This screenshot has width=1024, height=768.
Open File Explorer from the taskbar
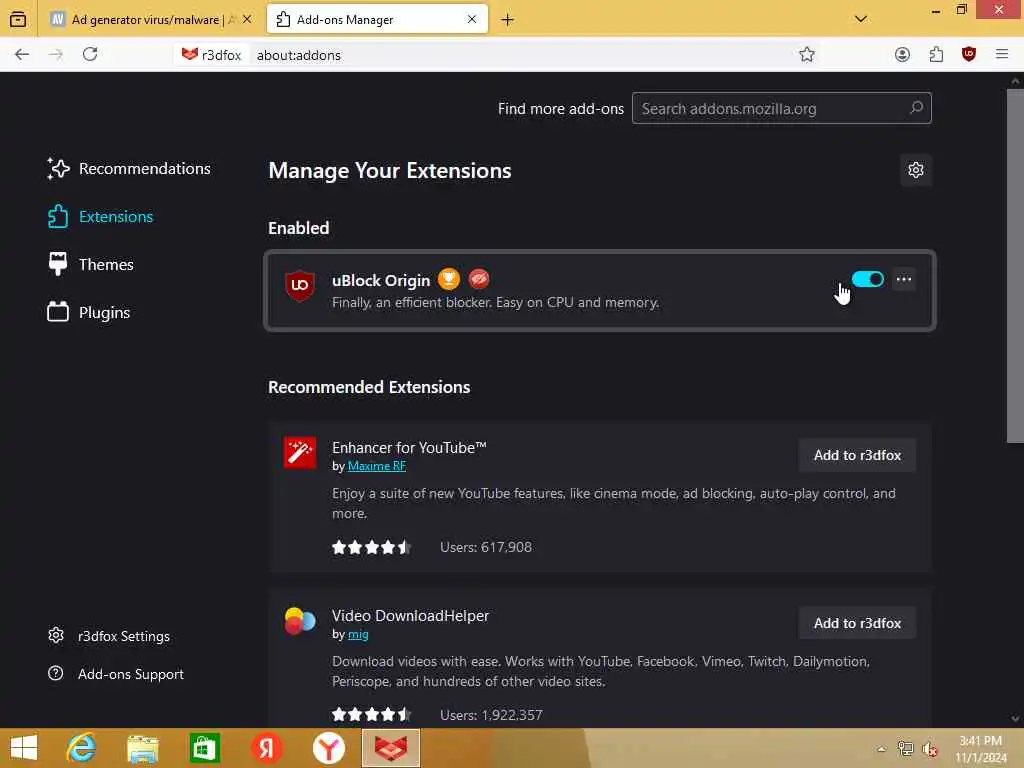[x=142, y=748]
